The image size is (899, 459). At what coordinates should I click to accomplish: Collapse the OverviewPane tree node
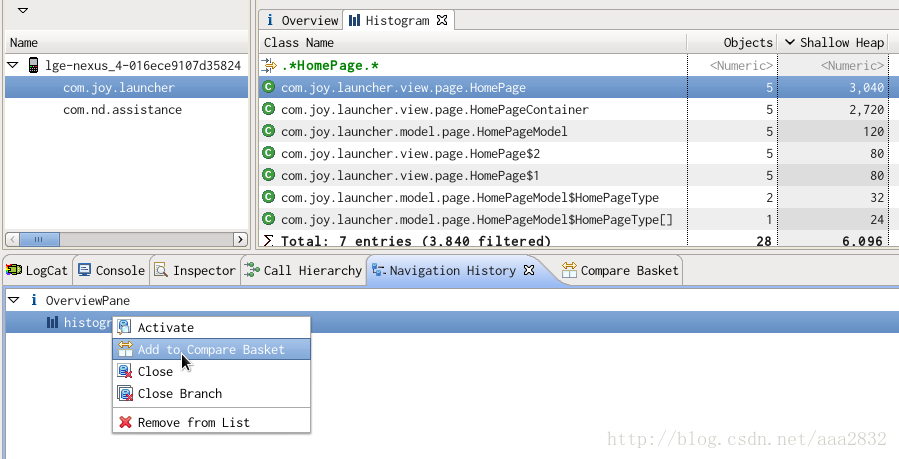[x=13, y=300]
